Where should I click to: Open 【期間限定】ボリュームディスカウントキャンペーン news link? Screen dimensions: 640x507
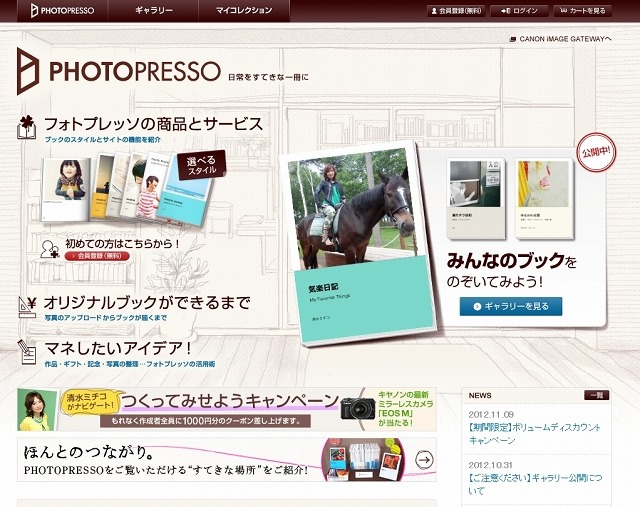tap(535, 434)
